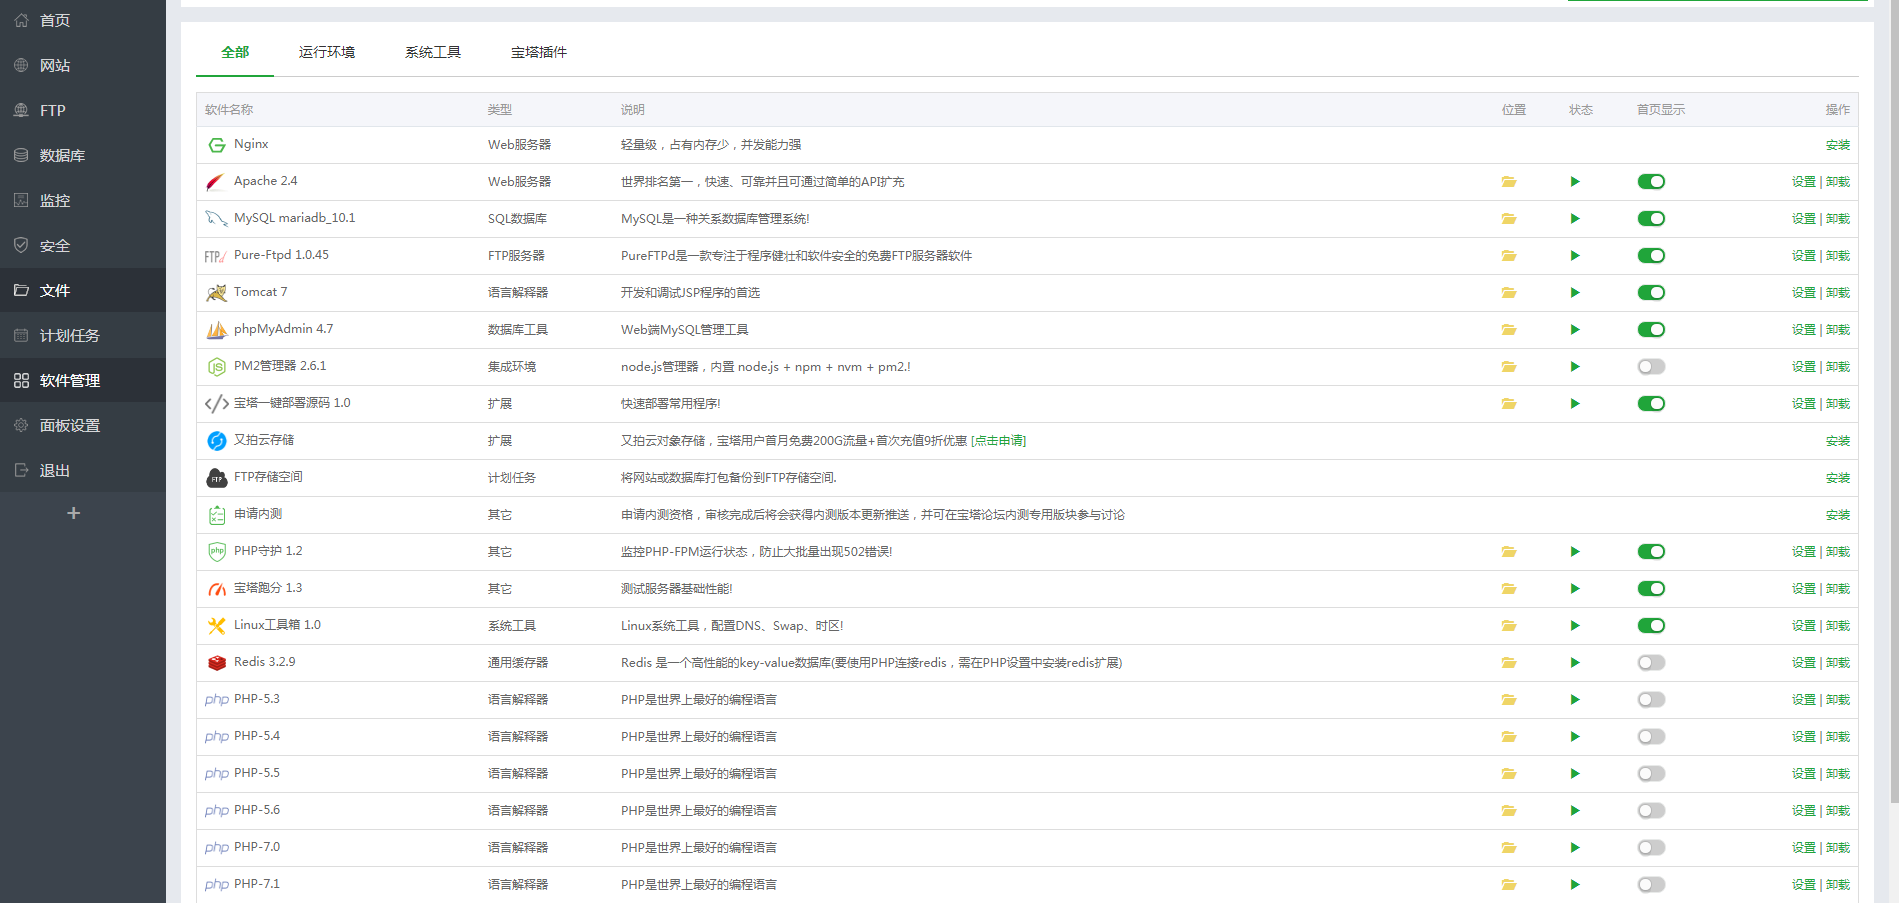Screen dimensions: 1899x903
Task: Click 安装 for 又拍云存储
Action: pyautogui.click(x=1838, y=441)
